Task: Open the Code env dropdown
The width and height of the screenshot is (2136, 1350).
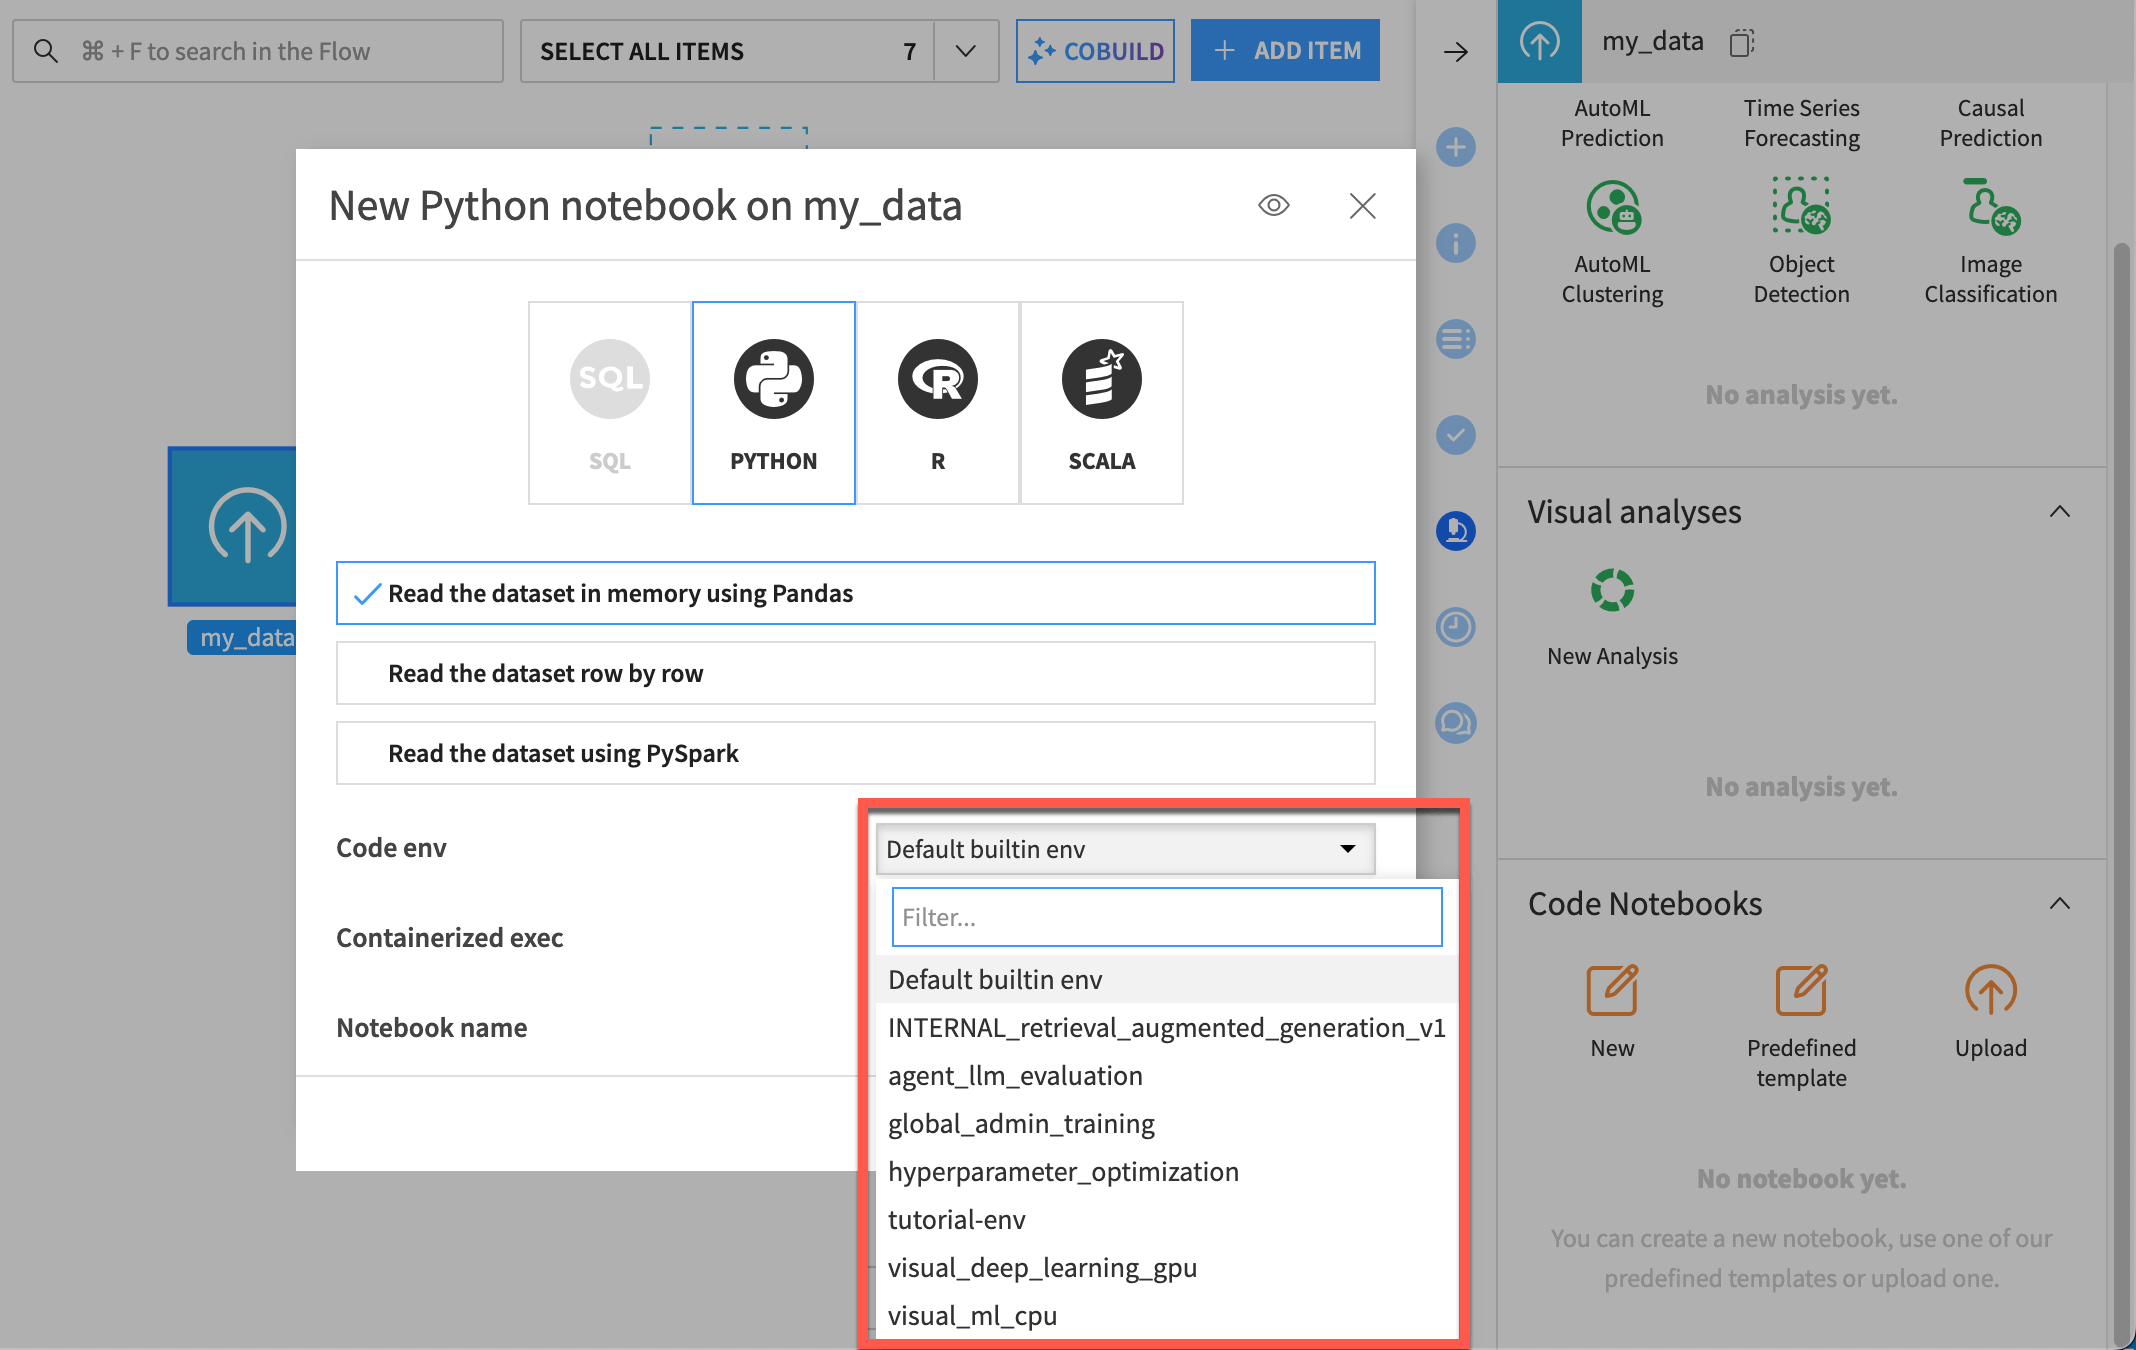Action: (1125, 849)
